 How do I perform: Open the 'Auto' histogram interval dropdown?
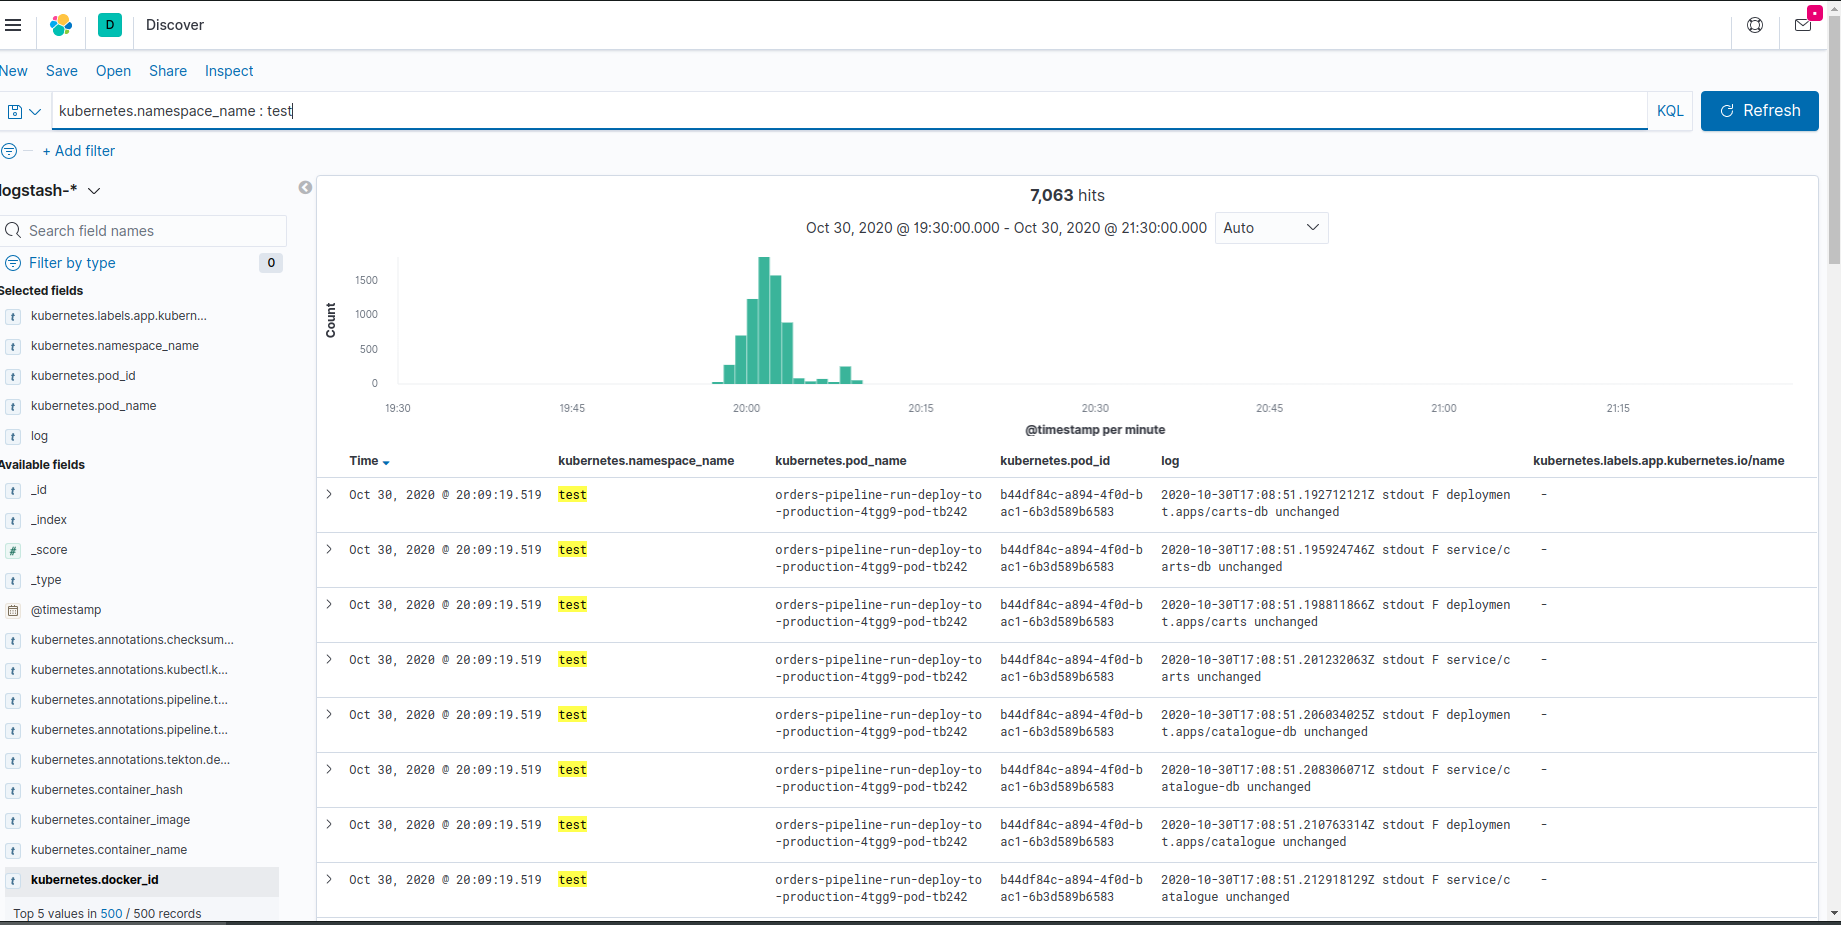pos(1271,228)
